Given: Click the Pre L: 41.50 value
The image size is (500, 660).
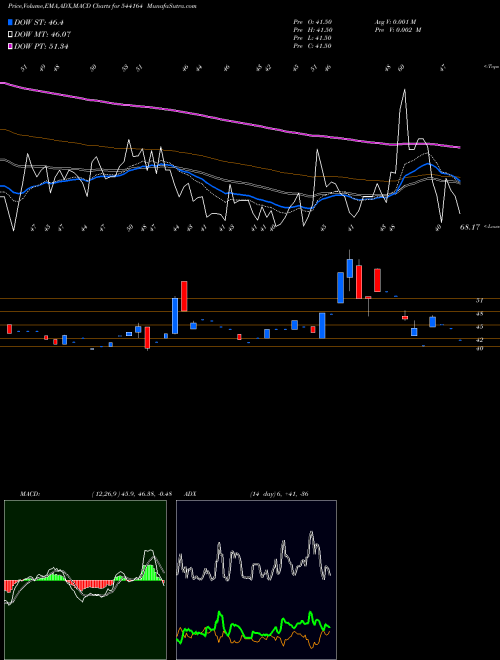Looking at the screenshot, I should [x=313, y=38].
